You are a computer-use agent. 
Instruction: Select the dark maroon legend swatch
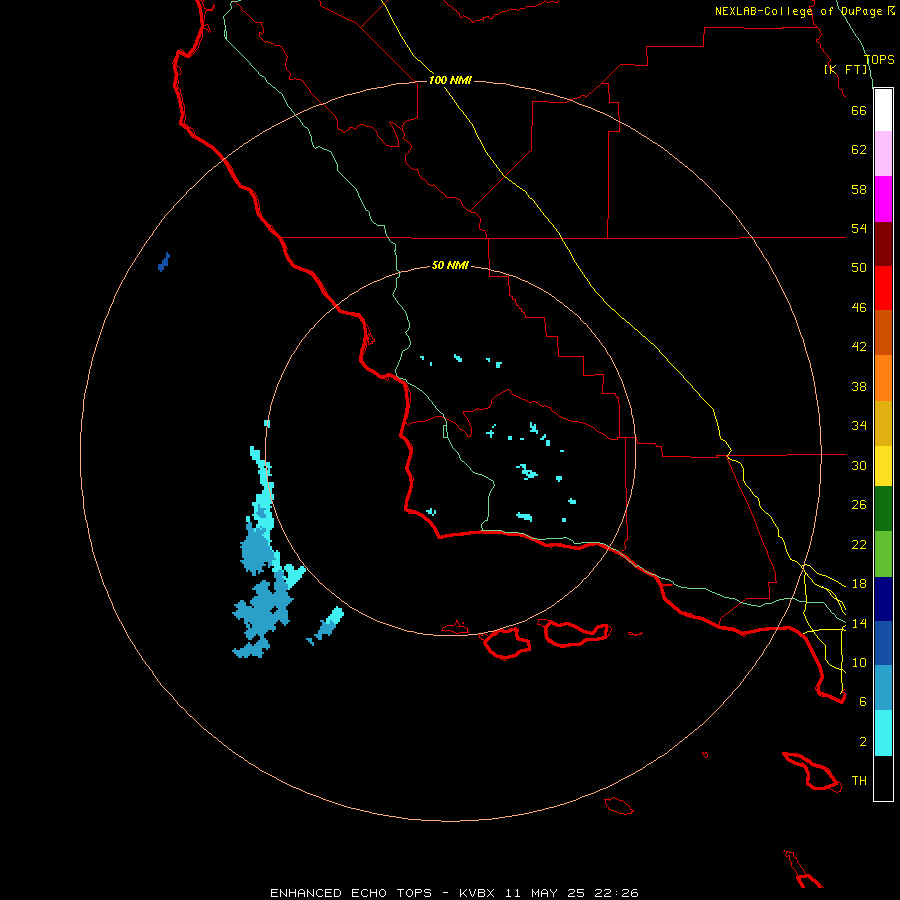click(883, 244)
